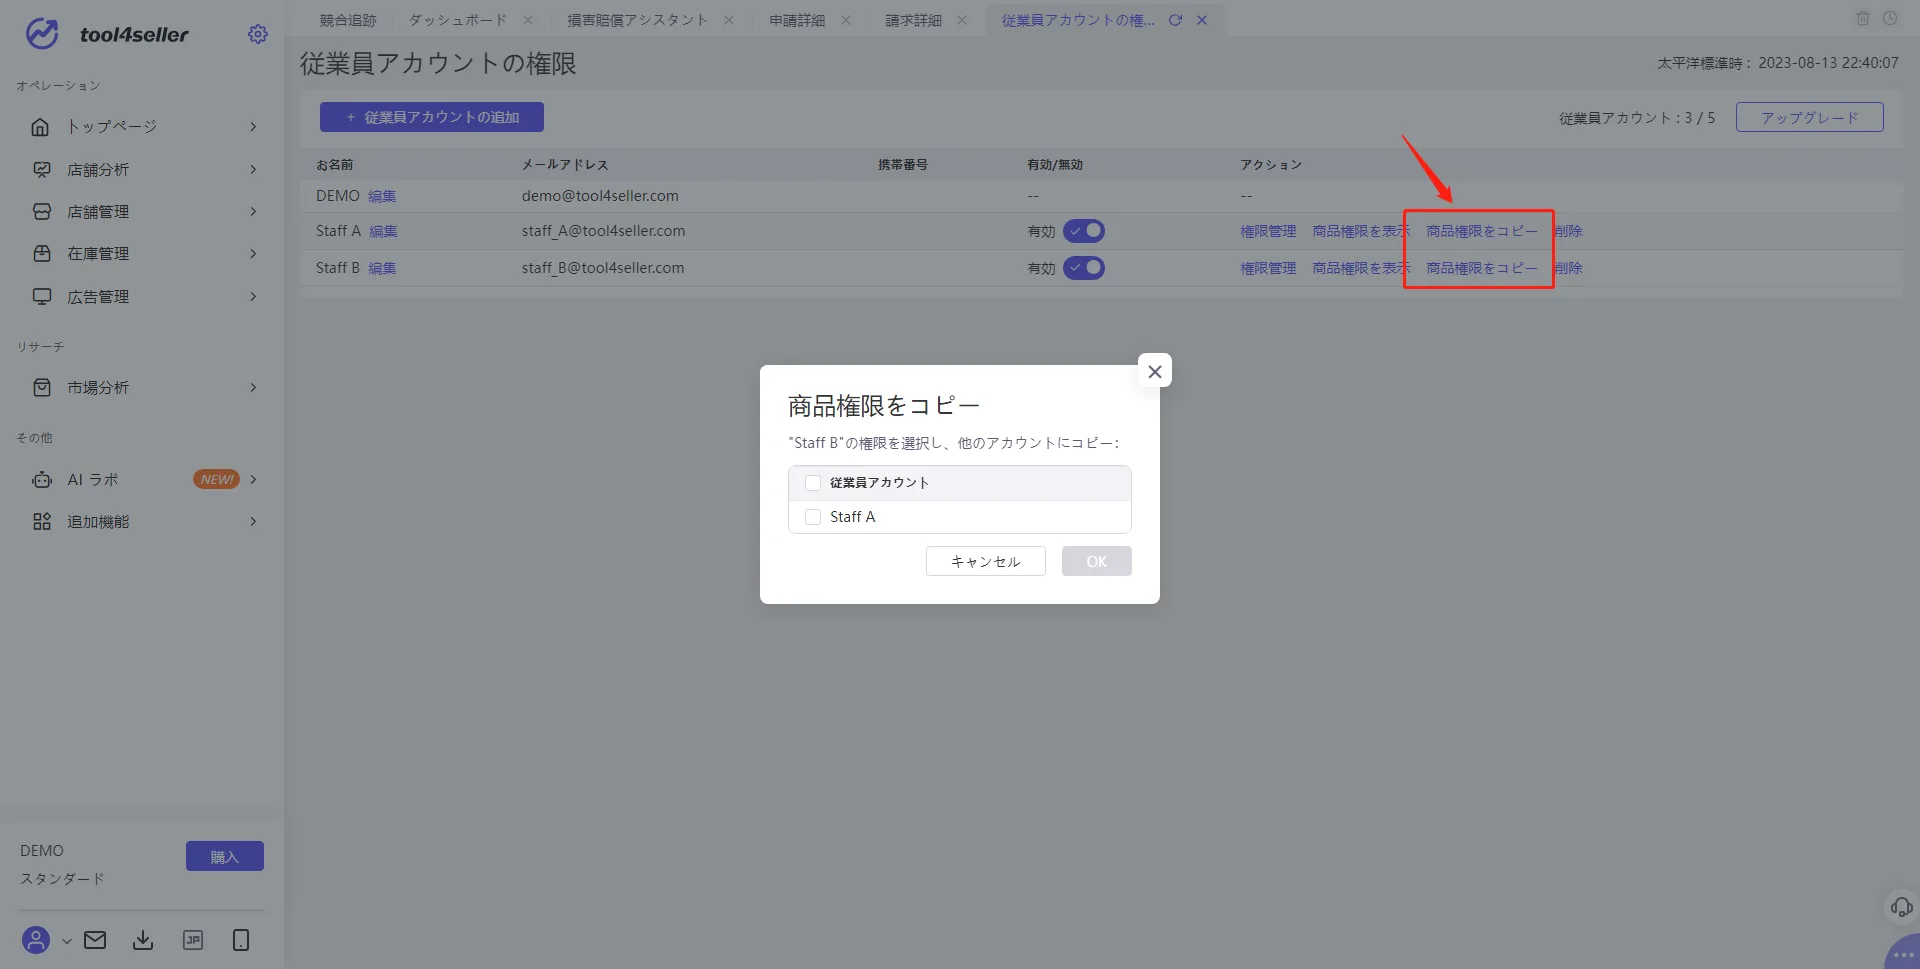Click the 購入 button
The image size is (1920, 969).
coord(225,857)
